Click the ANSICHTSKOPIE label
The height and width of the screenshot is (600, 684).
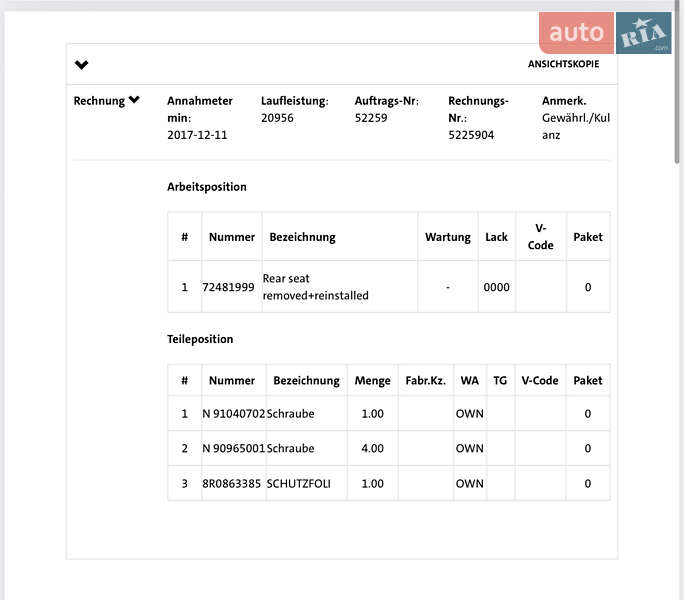coord(563,64)
